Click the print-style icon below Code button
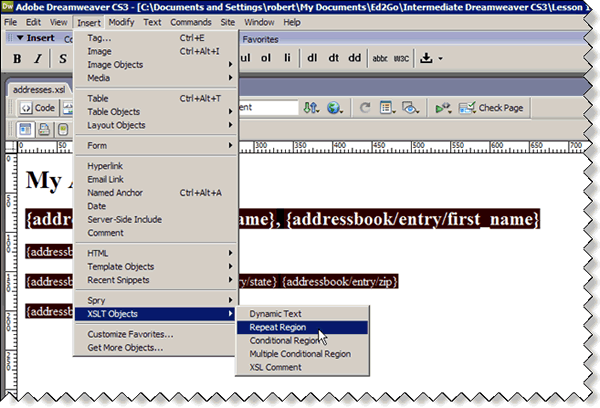600x408 pixels. click(44, 129)
